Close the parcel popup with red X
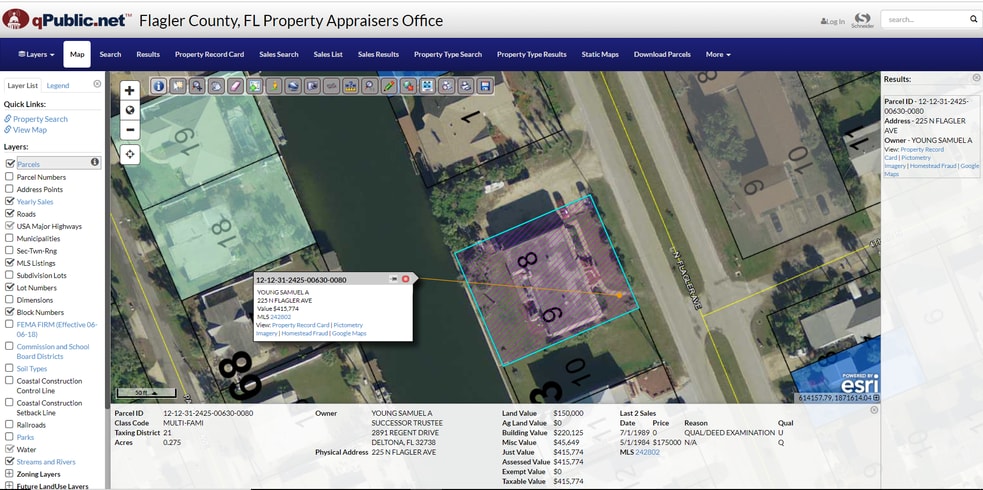This screenshot has height=490, width=983. click(406, 279)
